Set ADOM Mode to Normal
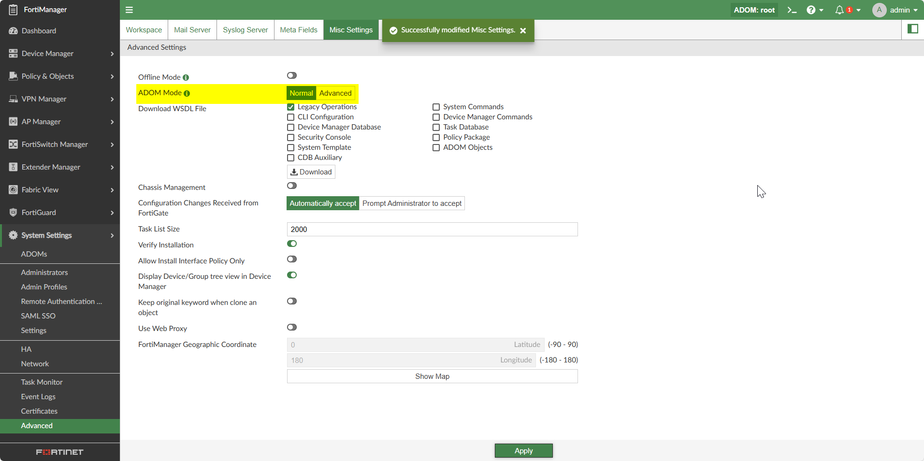Viewport: 924px width, 461px height. coord(301,93)
